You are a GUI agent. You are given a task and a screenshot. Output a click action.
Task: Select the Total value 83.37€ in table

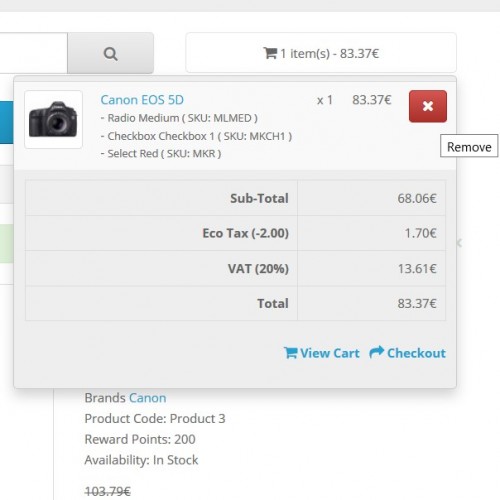point(417,303)
